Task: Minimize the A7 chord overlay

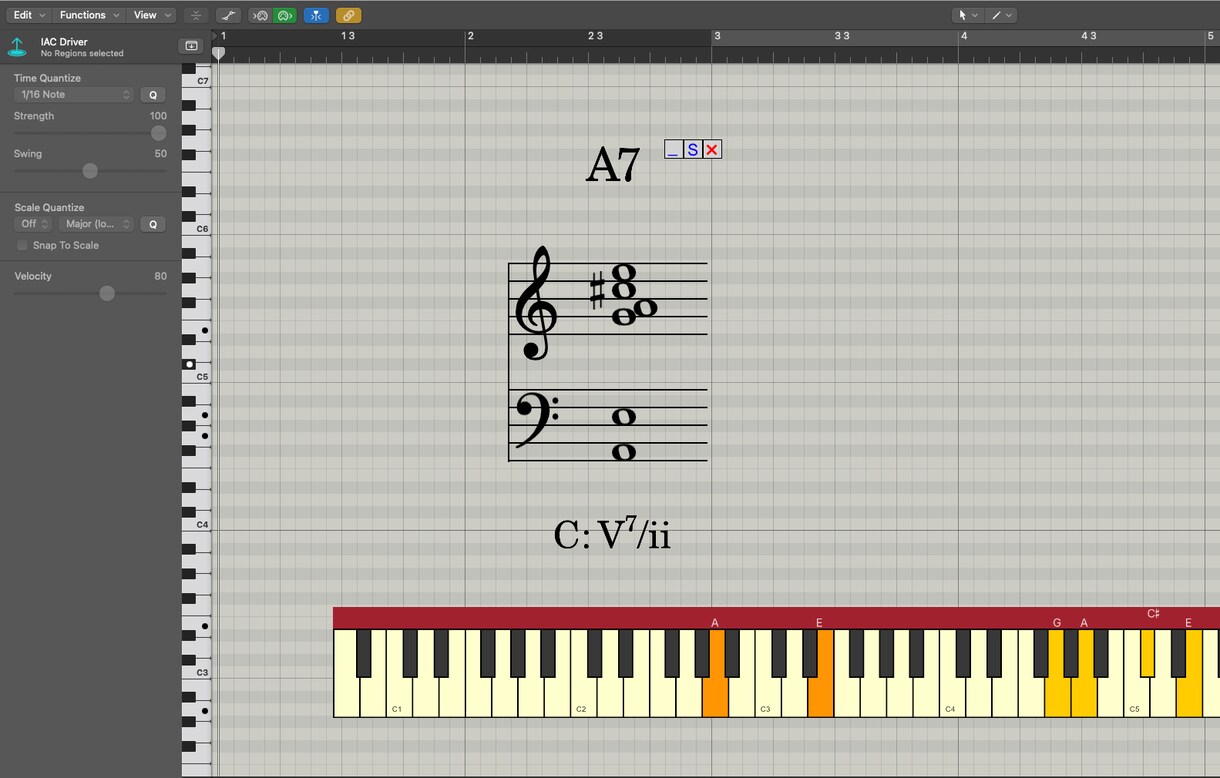Action: tap(673, 150)
